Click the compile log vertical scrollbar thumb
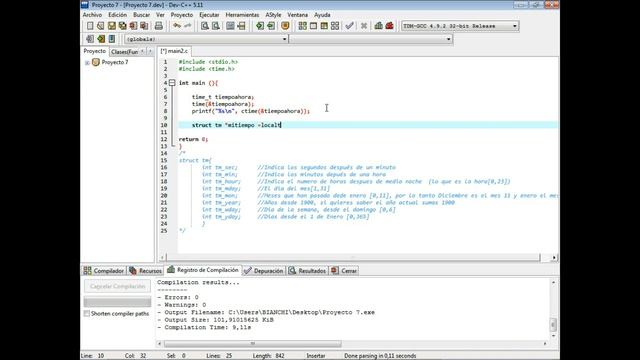The height and width of the screenshot is (360, 640). click(x=553, y=324)
